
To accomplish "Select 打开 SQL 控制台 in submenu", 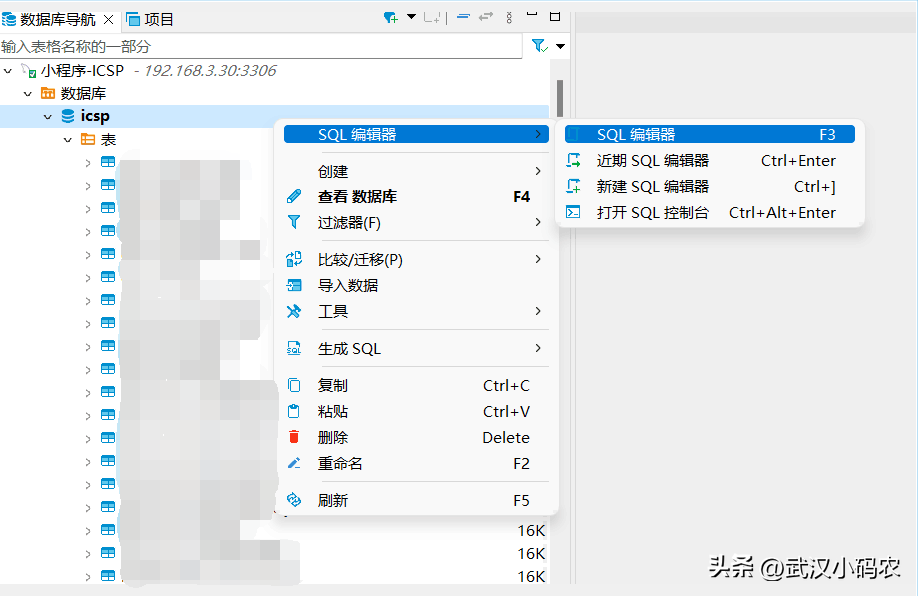I will [652, 212].
